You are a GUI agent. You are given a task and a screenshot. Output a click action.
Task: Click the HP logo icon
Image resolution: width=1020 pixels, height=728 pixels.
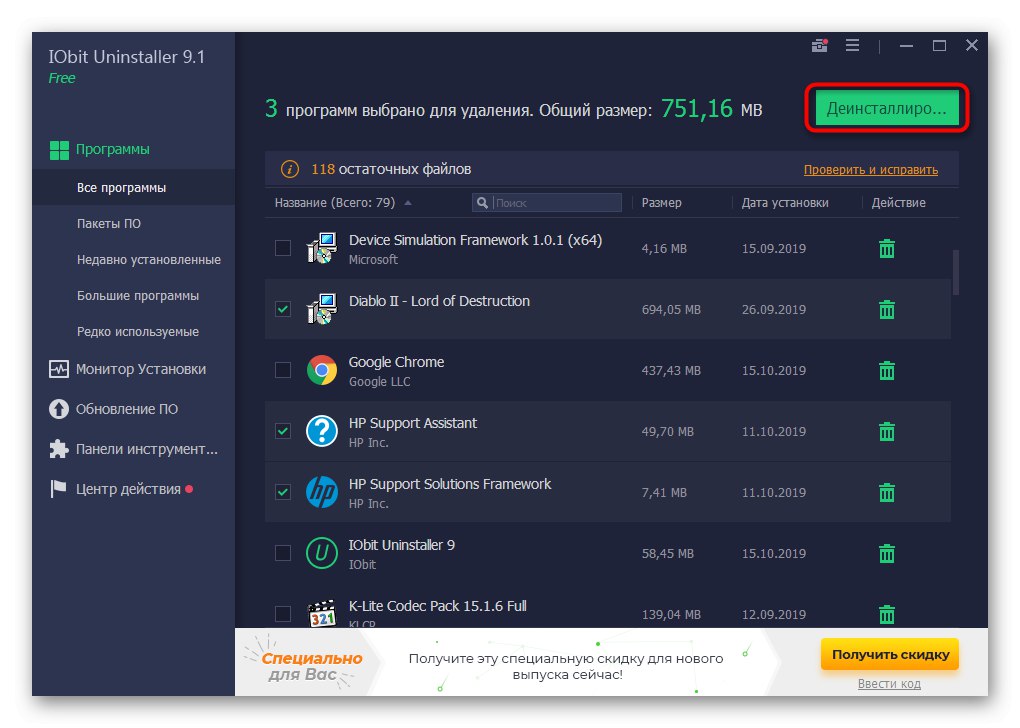tap(322, 492)
